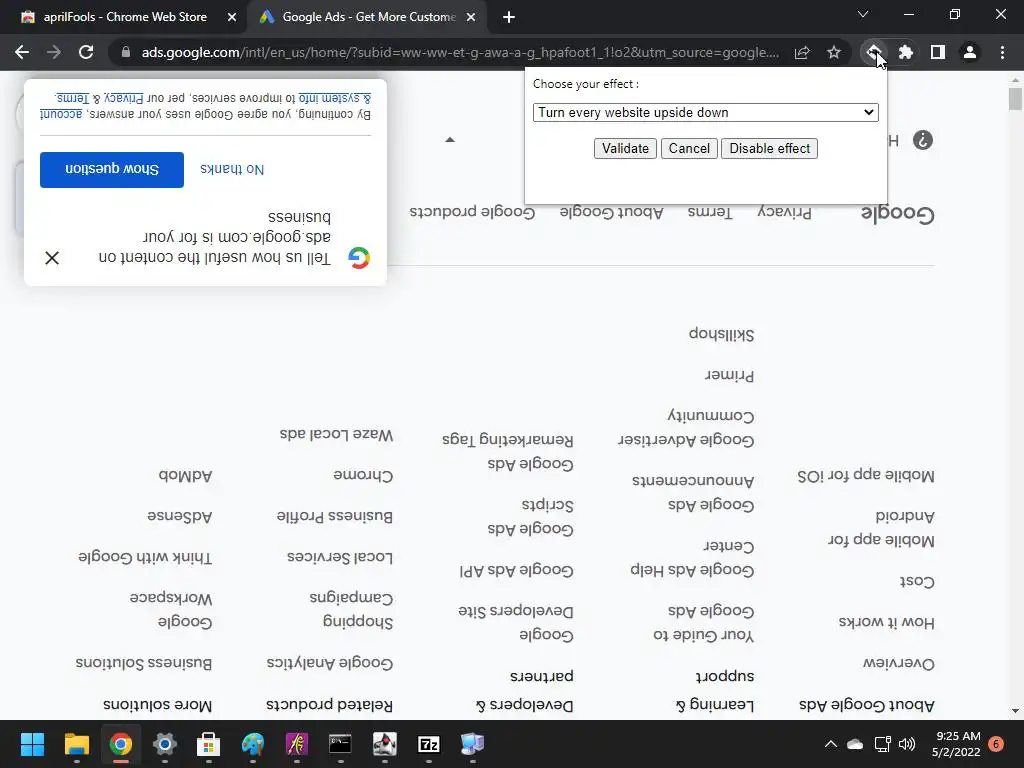The image size is (1024, 768).
Task: Close the Google Ads tab
Action: tap(471, 17)
